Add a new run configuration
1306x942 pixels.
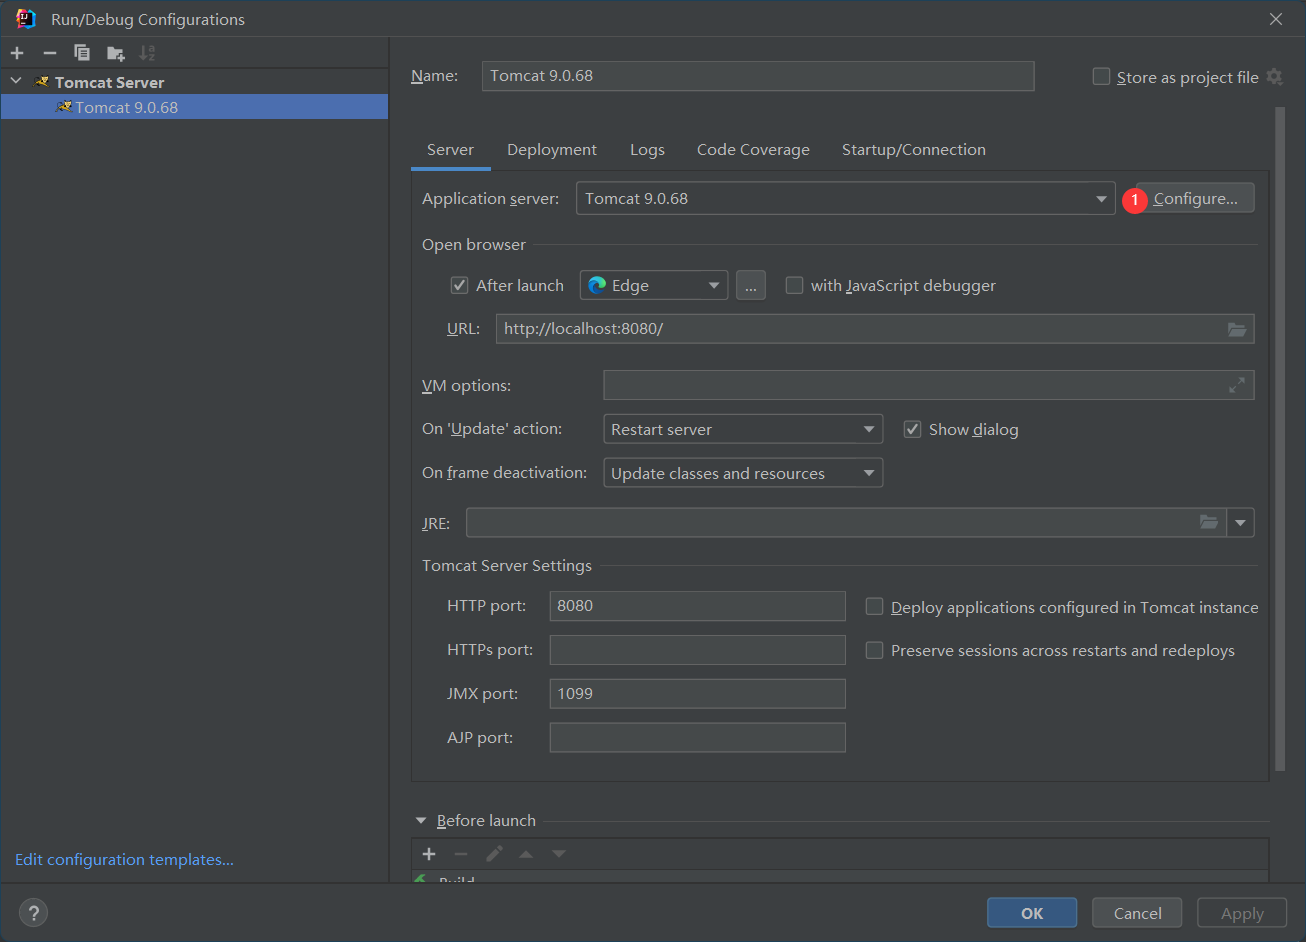[17, 53]
